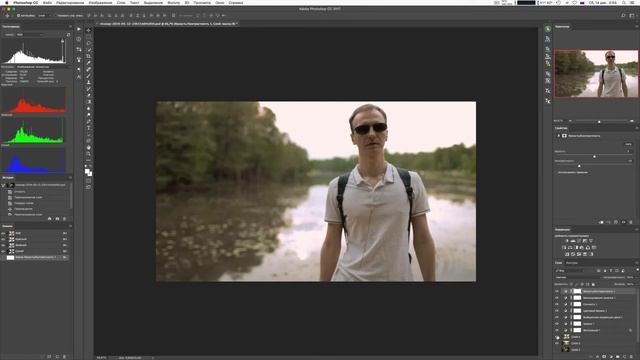Toggle the use legacy checkbox in Properties
The image size is (640, 360).
pyautogui.click(x=557, y=172)
